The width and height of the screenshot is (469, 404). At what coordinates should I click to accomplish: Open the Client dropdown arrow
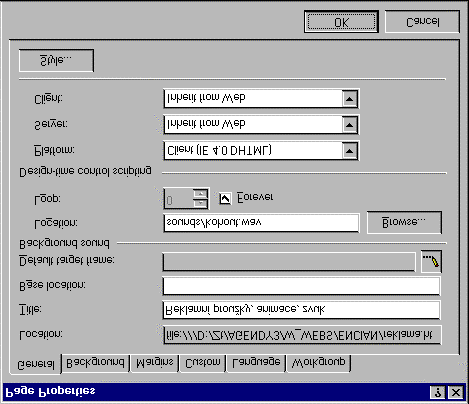pyautogui.click(x=349, y=99)
